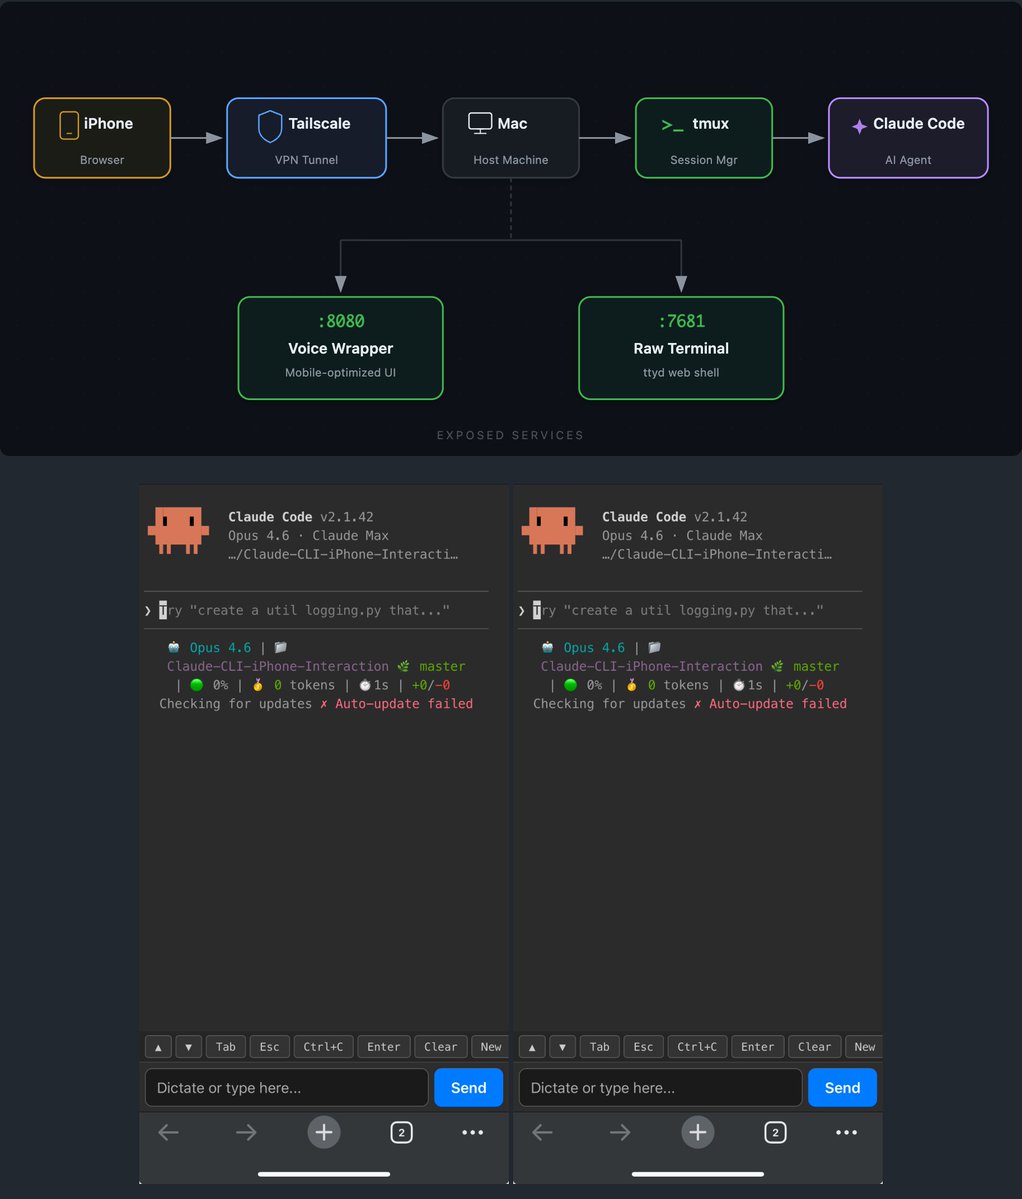Screen dimensions: 1022x1199
Task: Click the Claude mascot in left phone screenshot
Action: point(178,529)
